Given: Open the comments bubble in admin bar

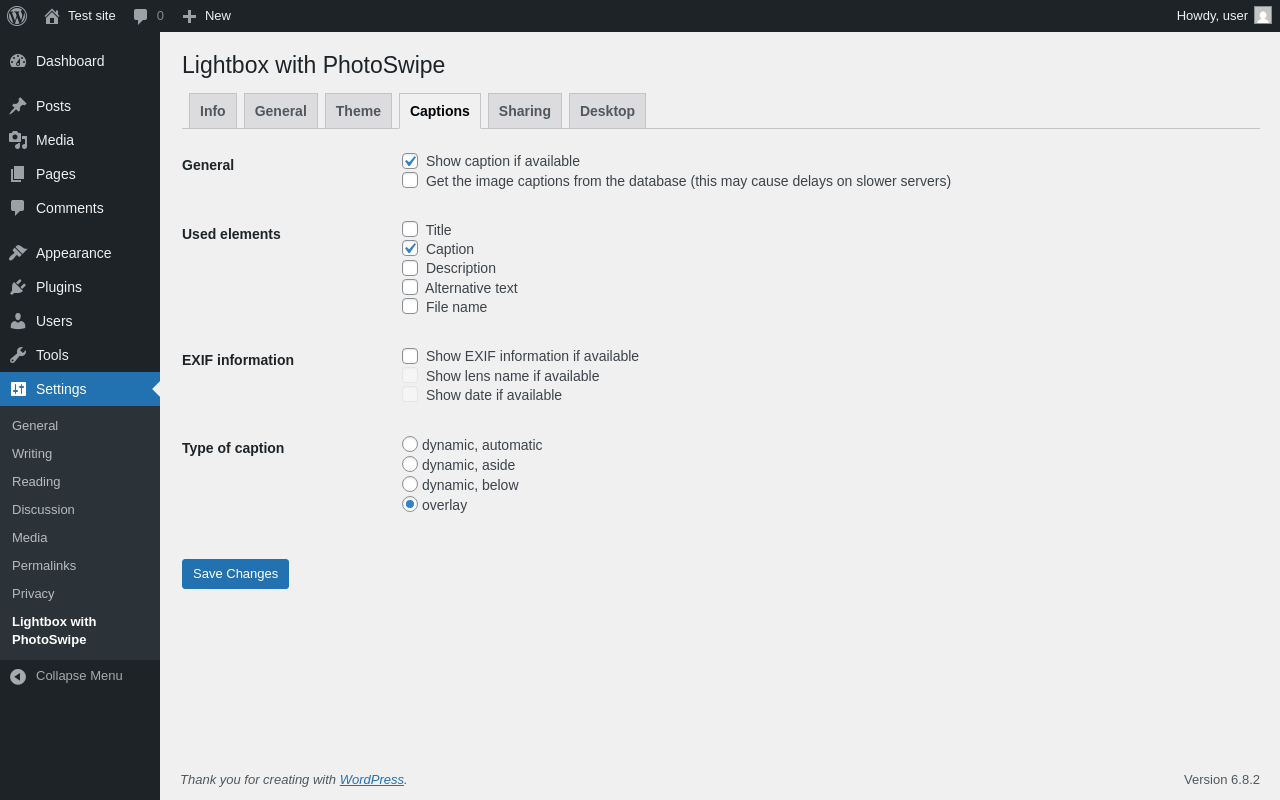Looking at the screenshot, I should click(x=141, y=16).
